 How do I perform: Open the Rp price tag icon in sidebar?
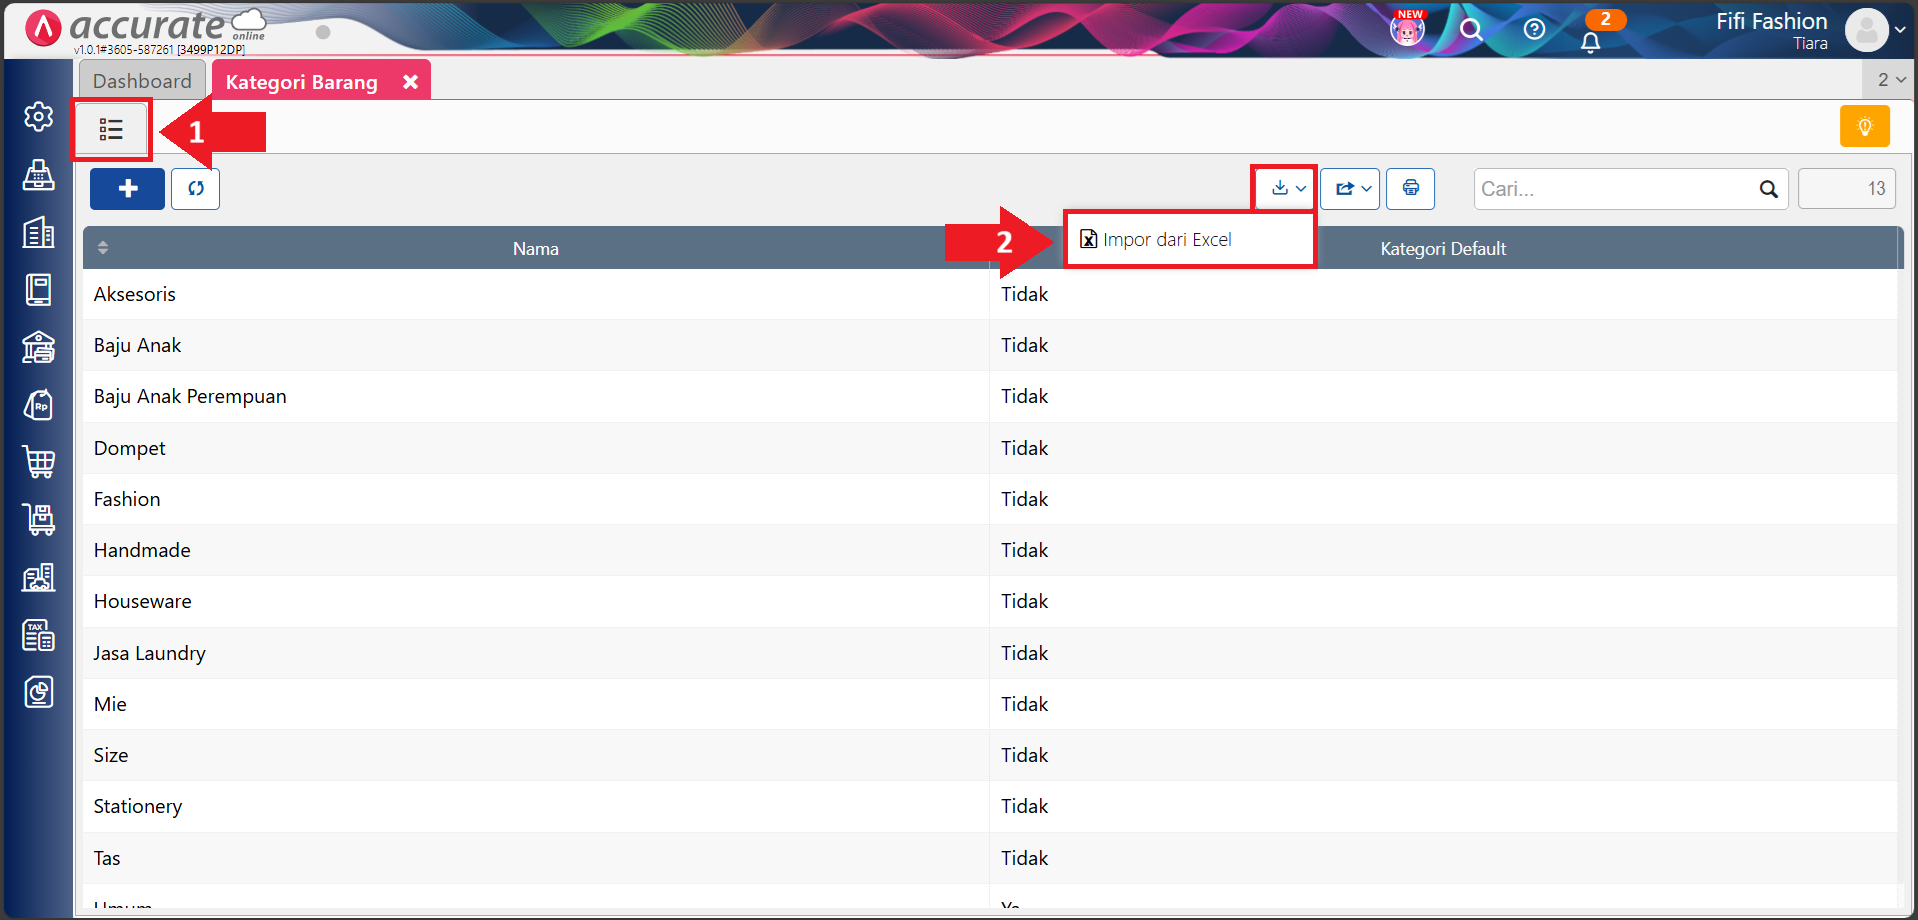click(37, 405)
